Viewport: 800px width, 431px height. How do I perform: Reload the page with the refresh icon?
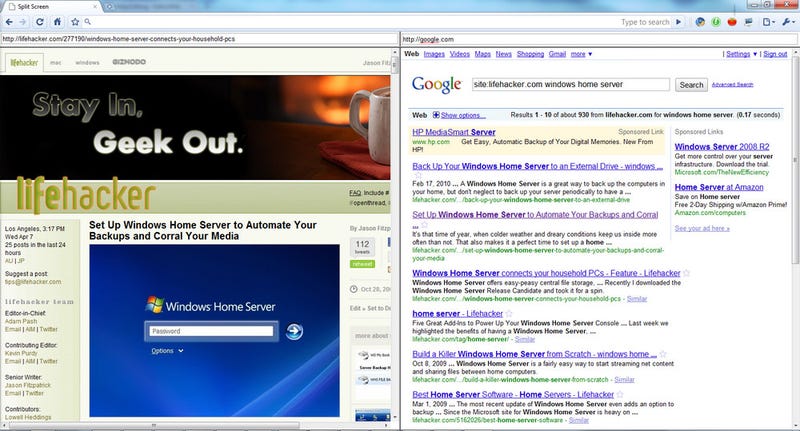(x=40, y=22)
